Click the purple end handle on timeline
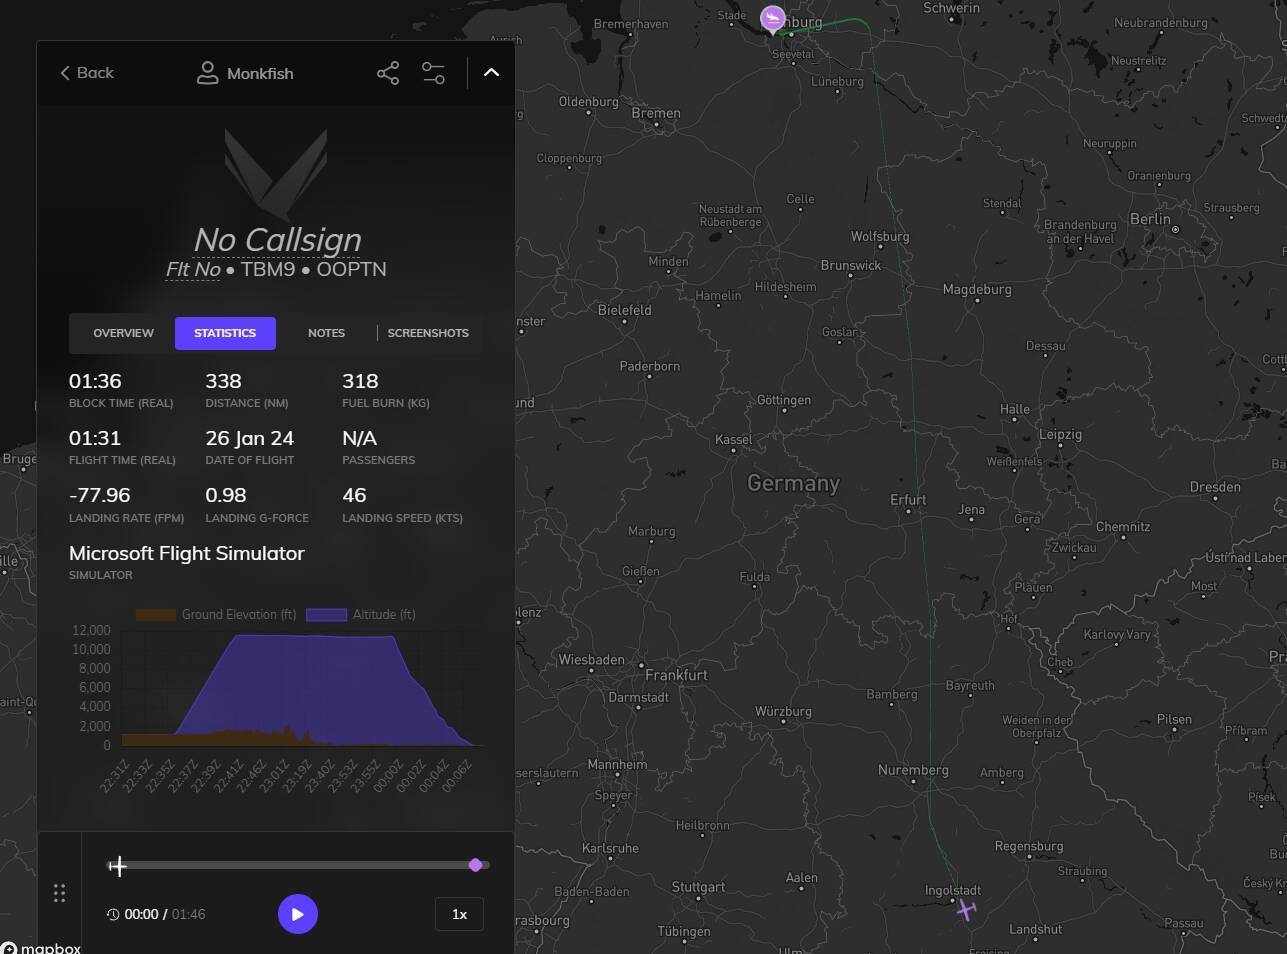This screenshot has height=954, width=1287. pos(476,865)
